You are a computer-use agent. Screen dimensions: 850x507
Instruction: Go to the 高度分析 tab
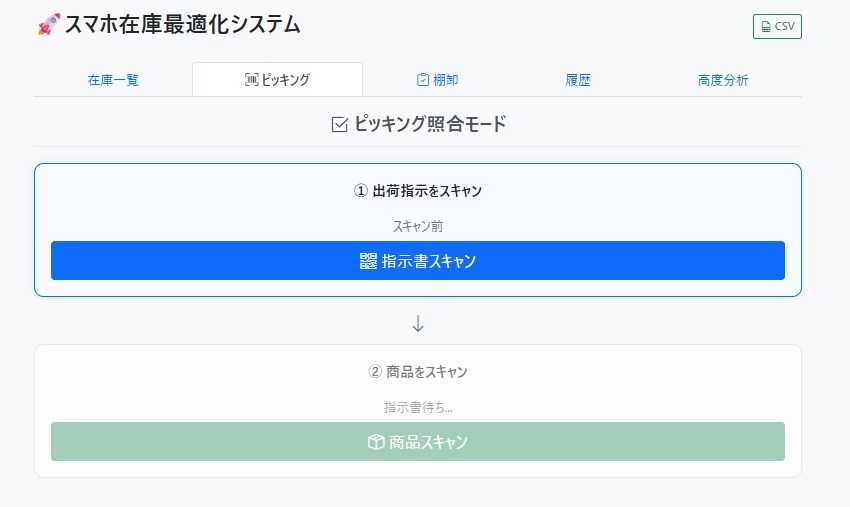tap(723, 80)
